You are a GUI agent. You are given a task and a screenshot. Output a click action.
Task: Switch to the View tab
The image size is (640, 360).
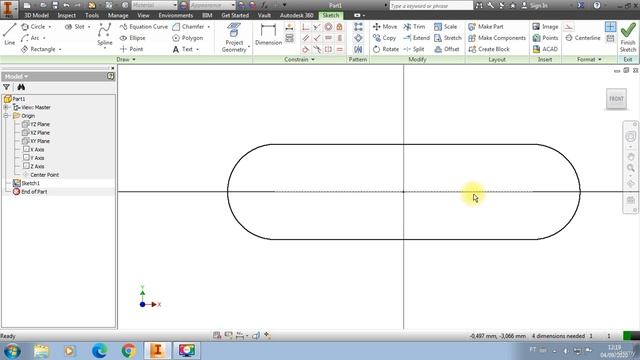[143, 15]
